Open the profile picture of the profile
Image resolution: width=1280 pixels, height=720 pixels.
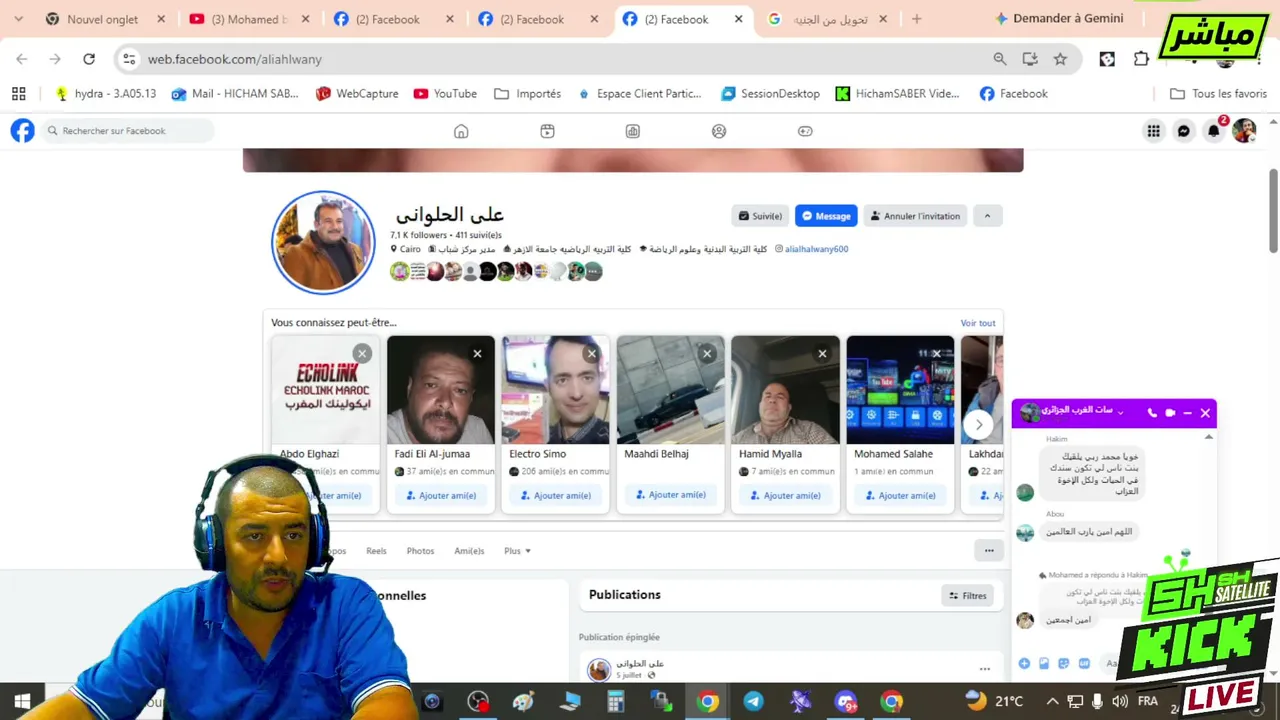pyautogui.click(x=323, y=242)
